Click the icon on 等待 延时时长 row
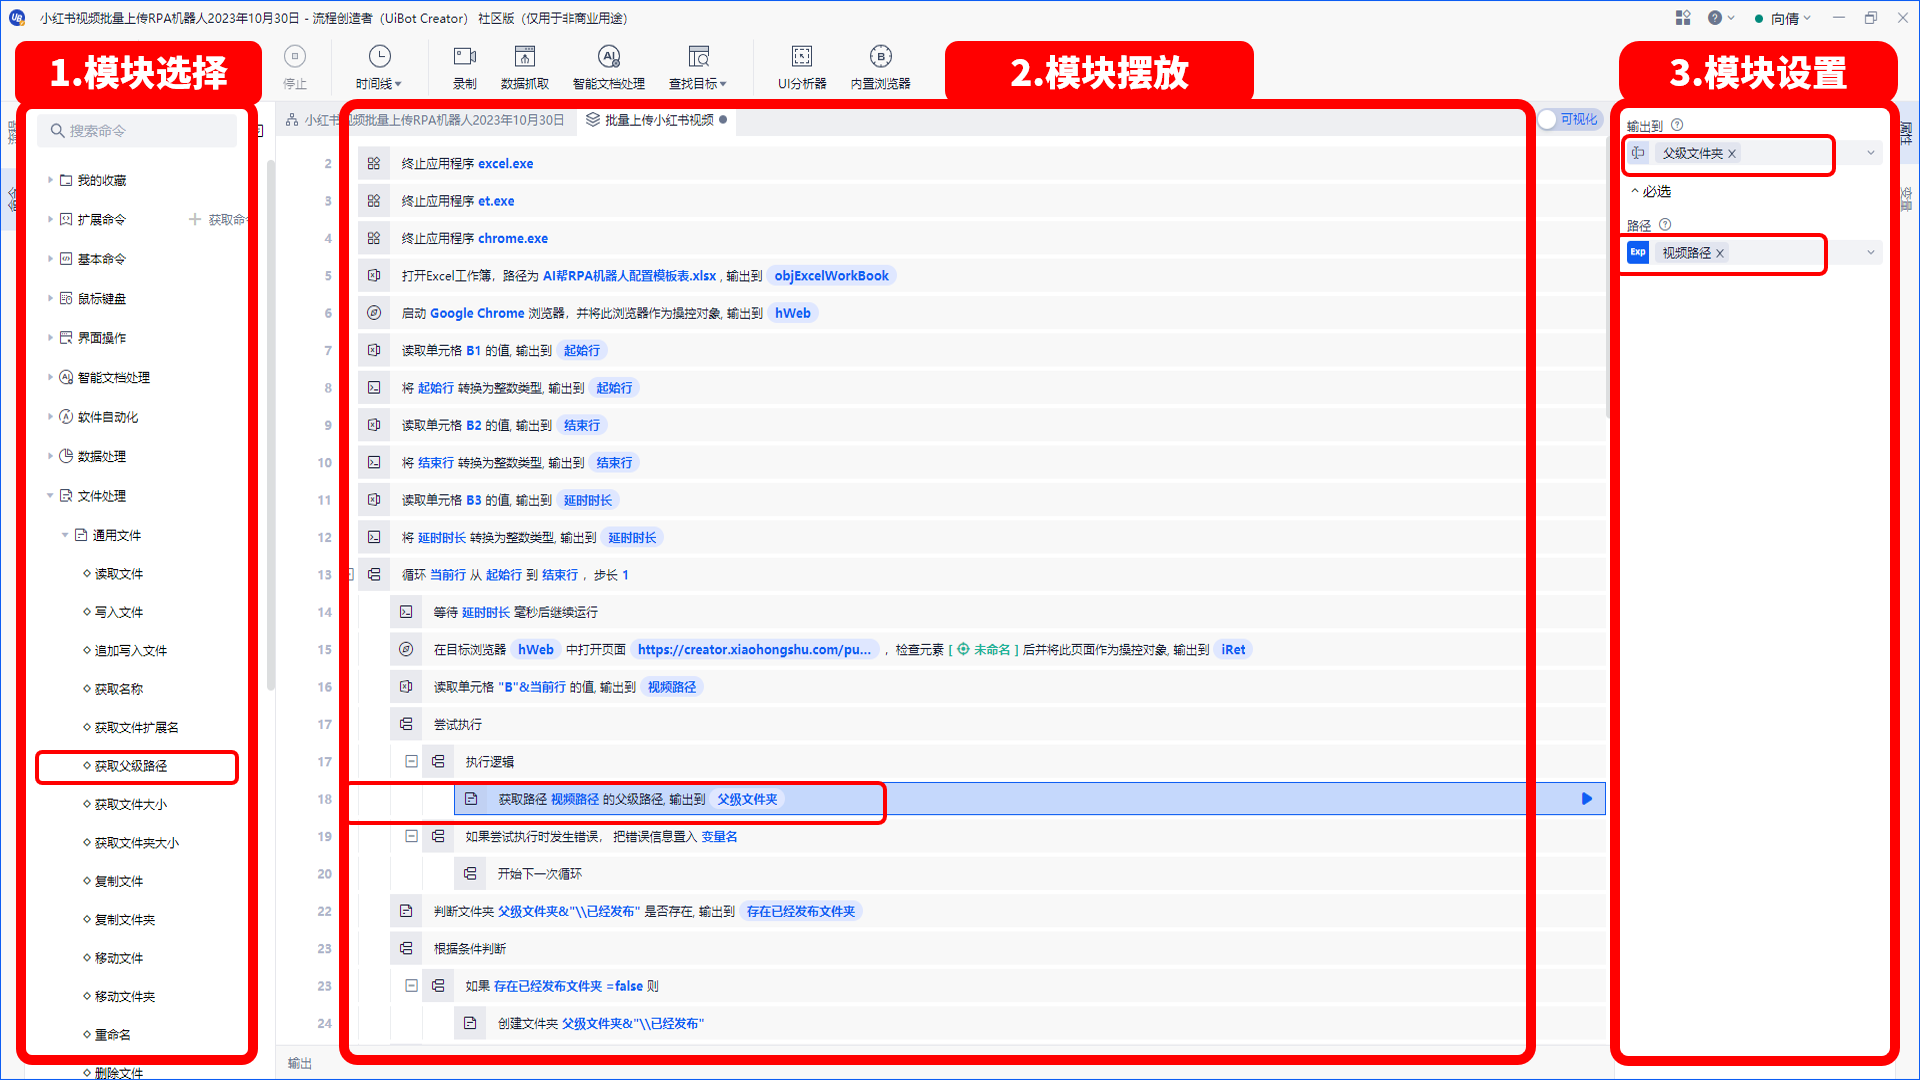This screenshot has height=1080, width=1920. [406, 612]
